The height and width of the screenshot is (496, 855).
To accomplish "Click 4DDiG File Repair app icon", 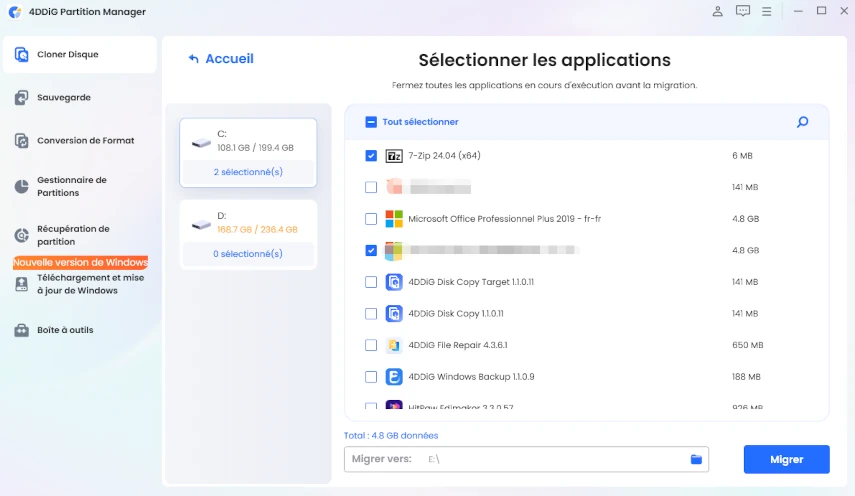I will coord(394,346).
